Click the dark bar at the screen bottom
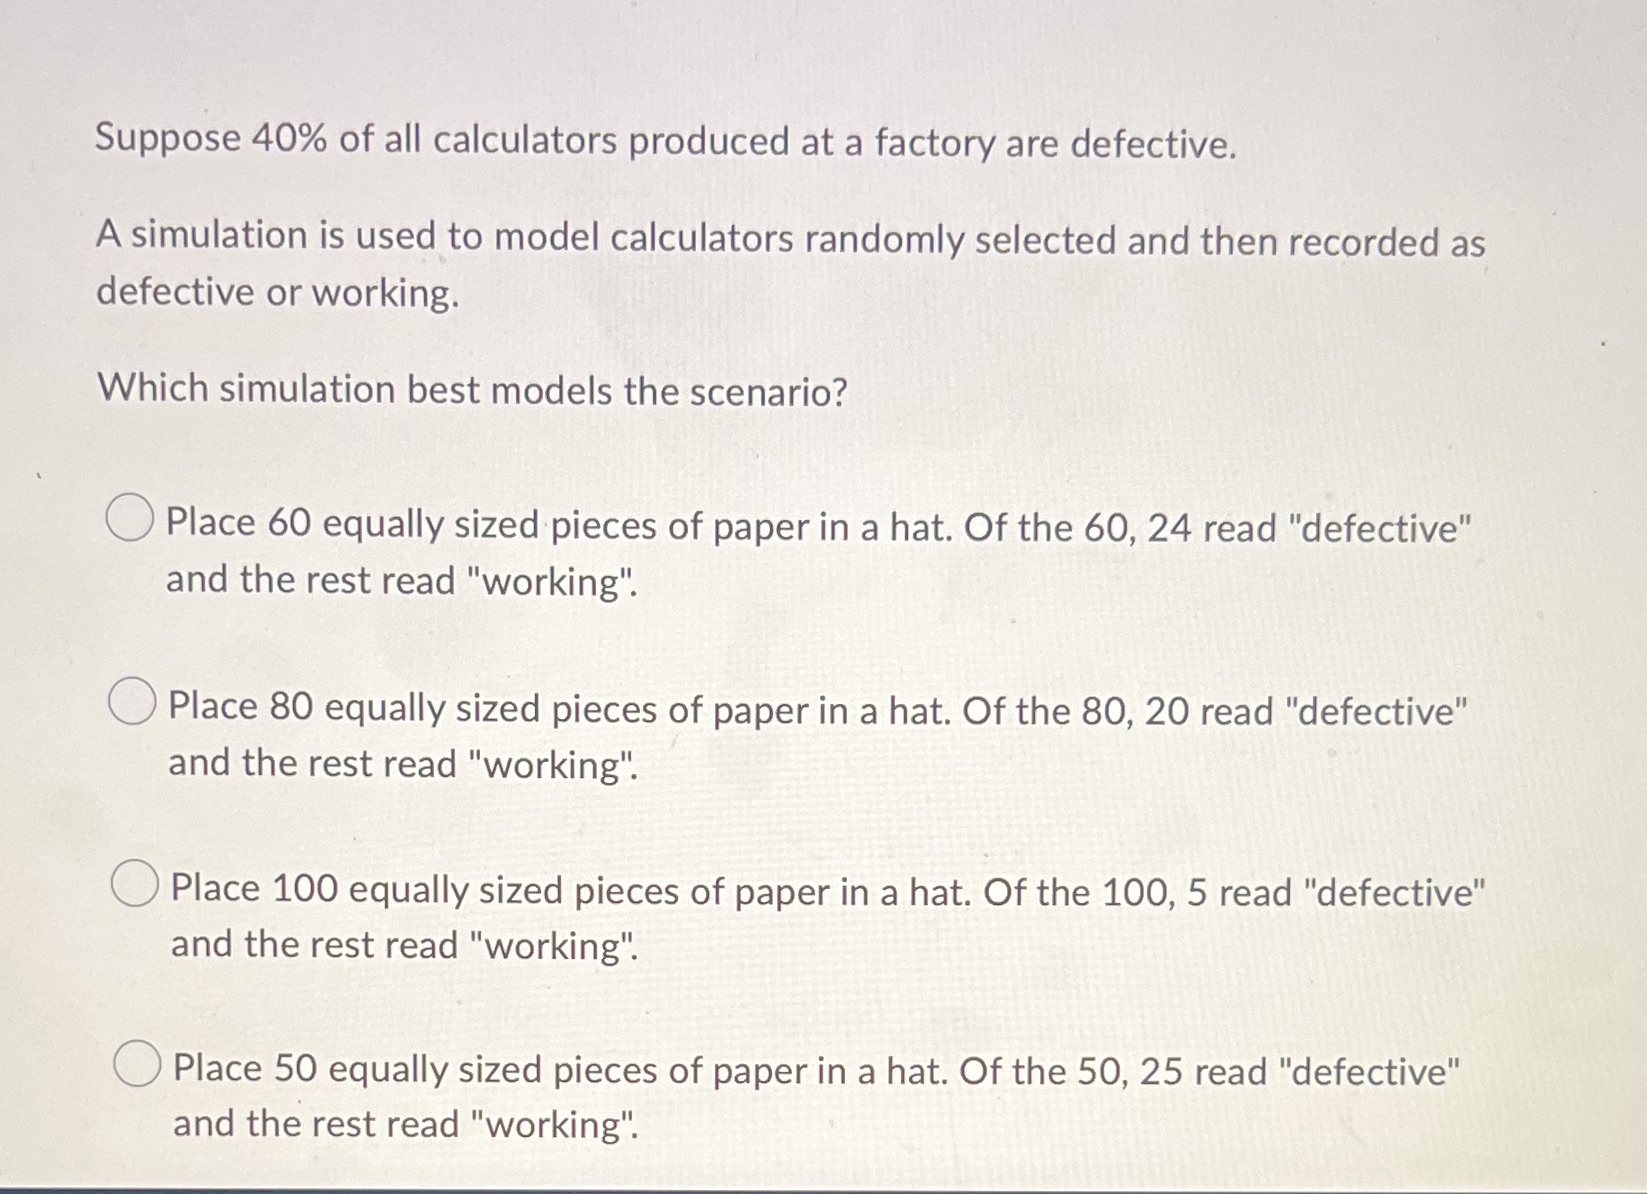The width and height of the screenshot is (1647, 1194). (823, 1188)
